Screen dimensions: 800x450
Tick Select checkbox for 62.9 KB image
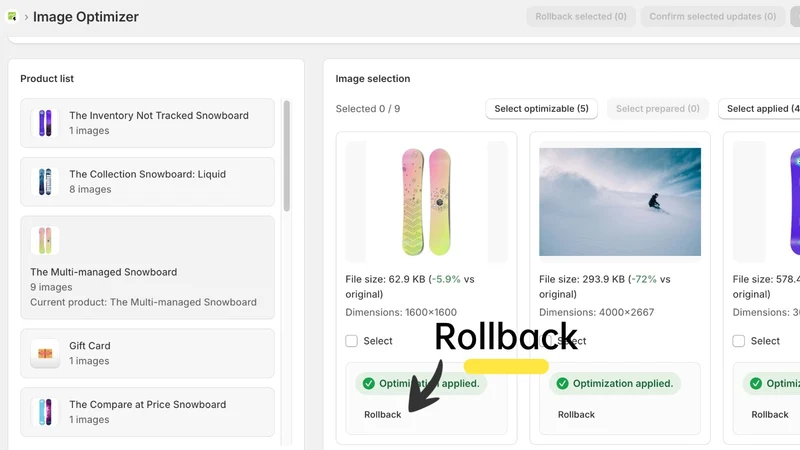[x=352, y=341]
